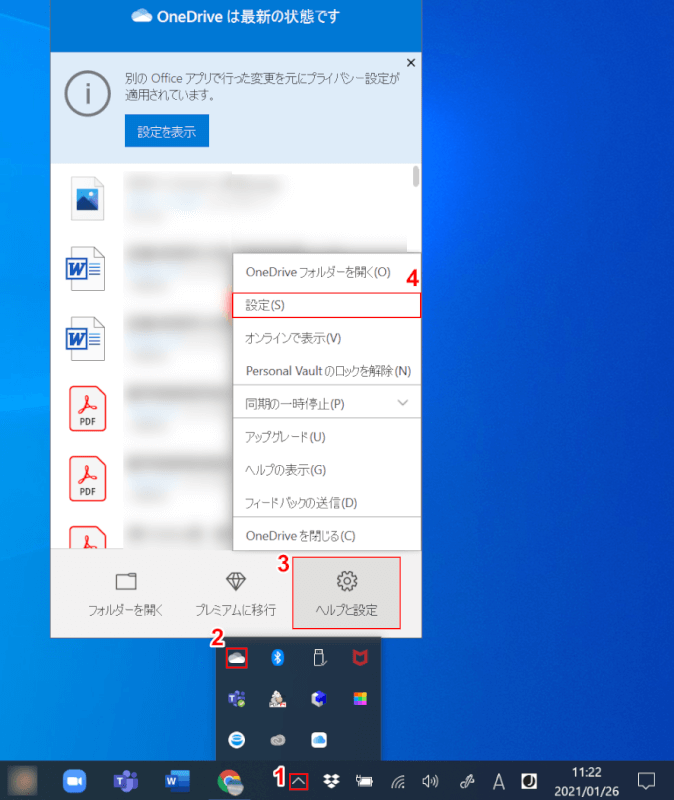
Task: Click the blue iCloud tray icon
Action: click(x=319, y=740)
